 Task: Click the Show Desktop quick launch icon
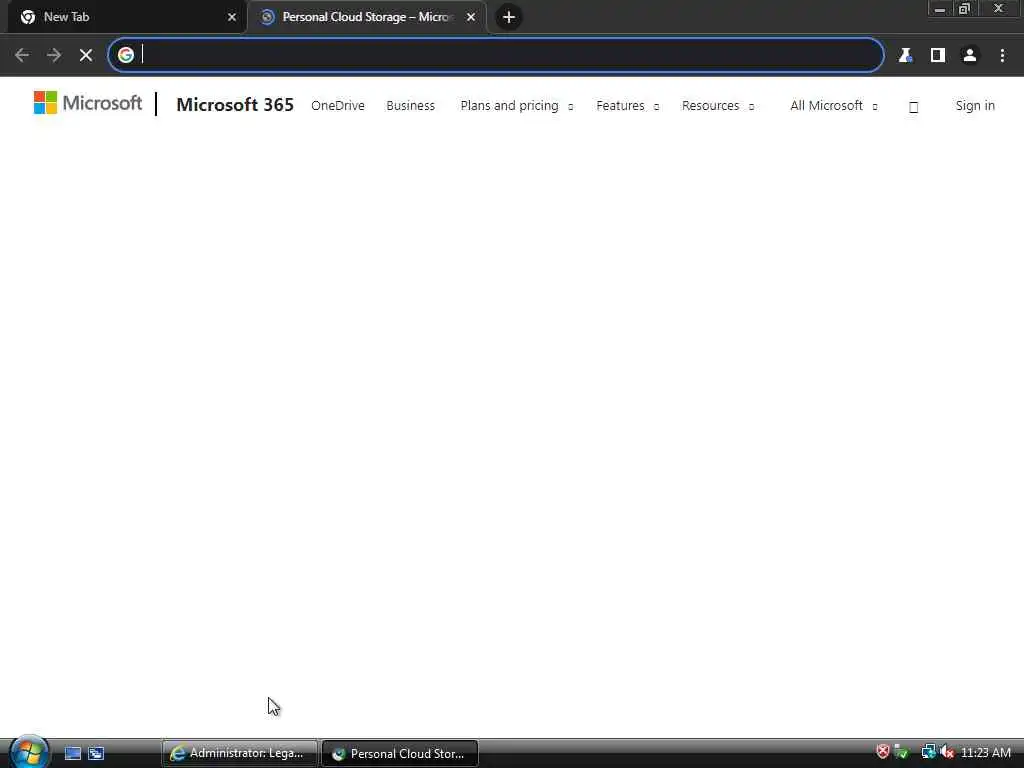[x=73, y=754]
